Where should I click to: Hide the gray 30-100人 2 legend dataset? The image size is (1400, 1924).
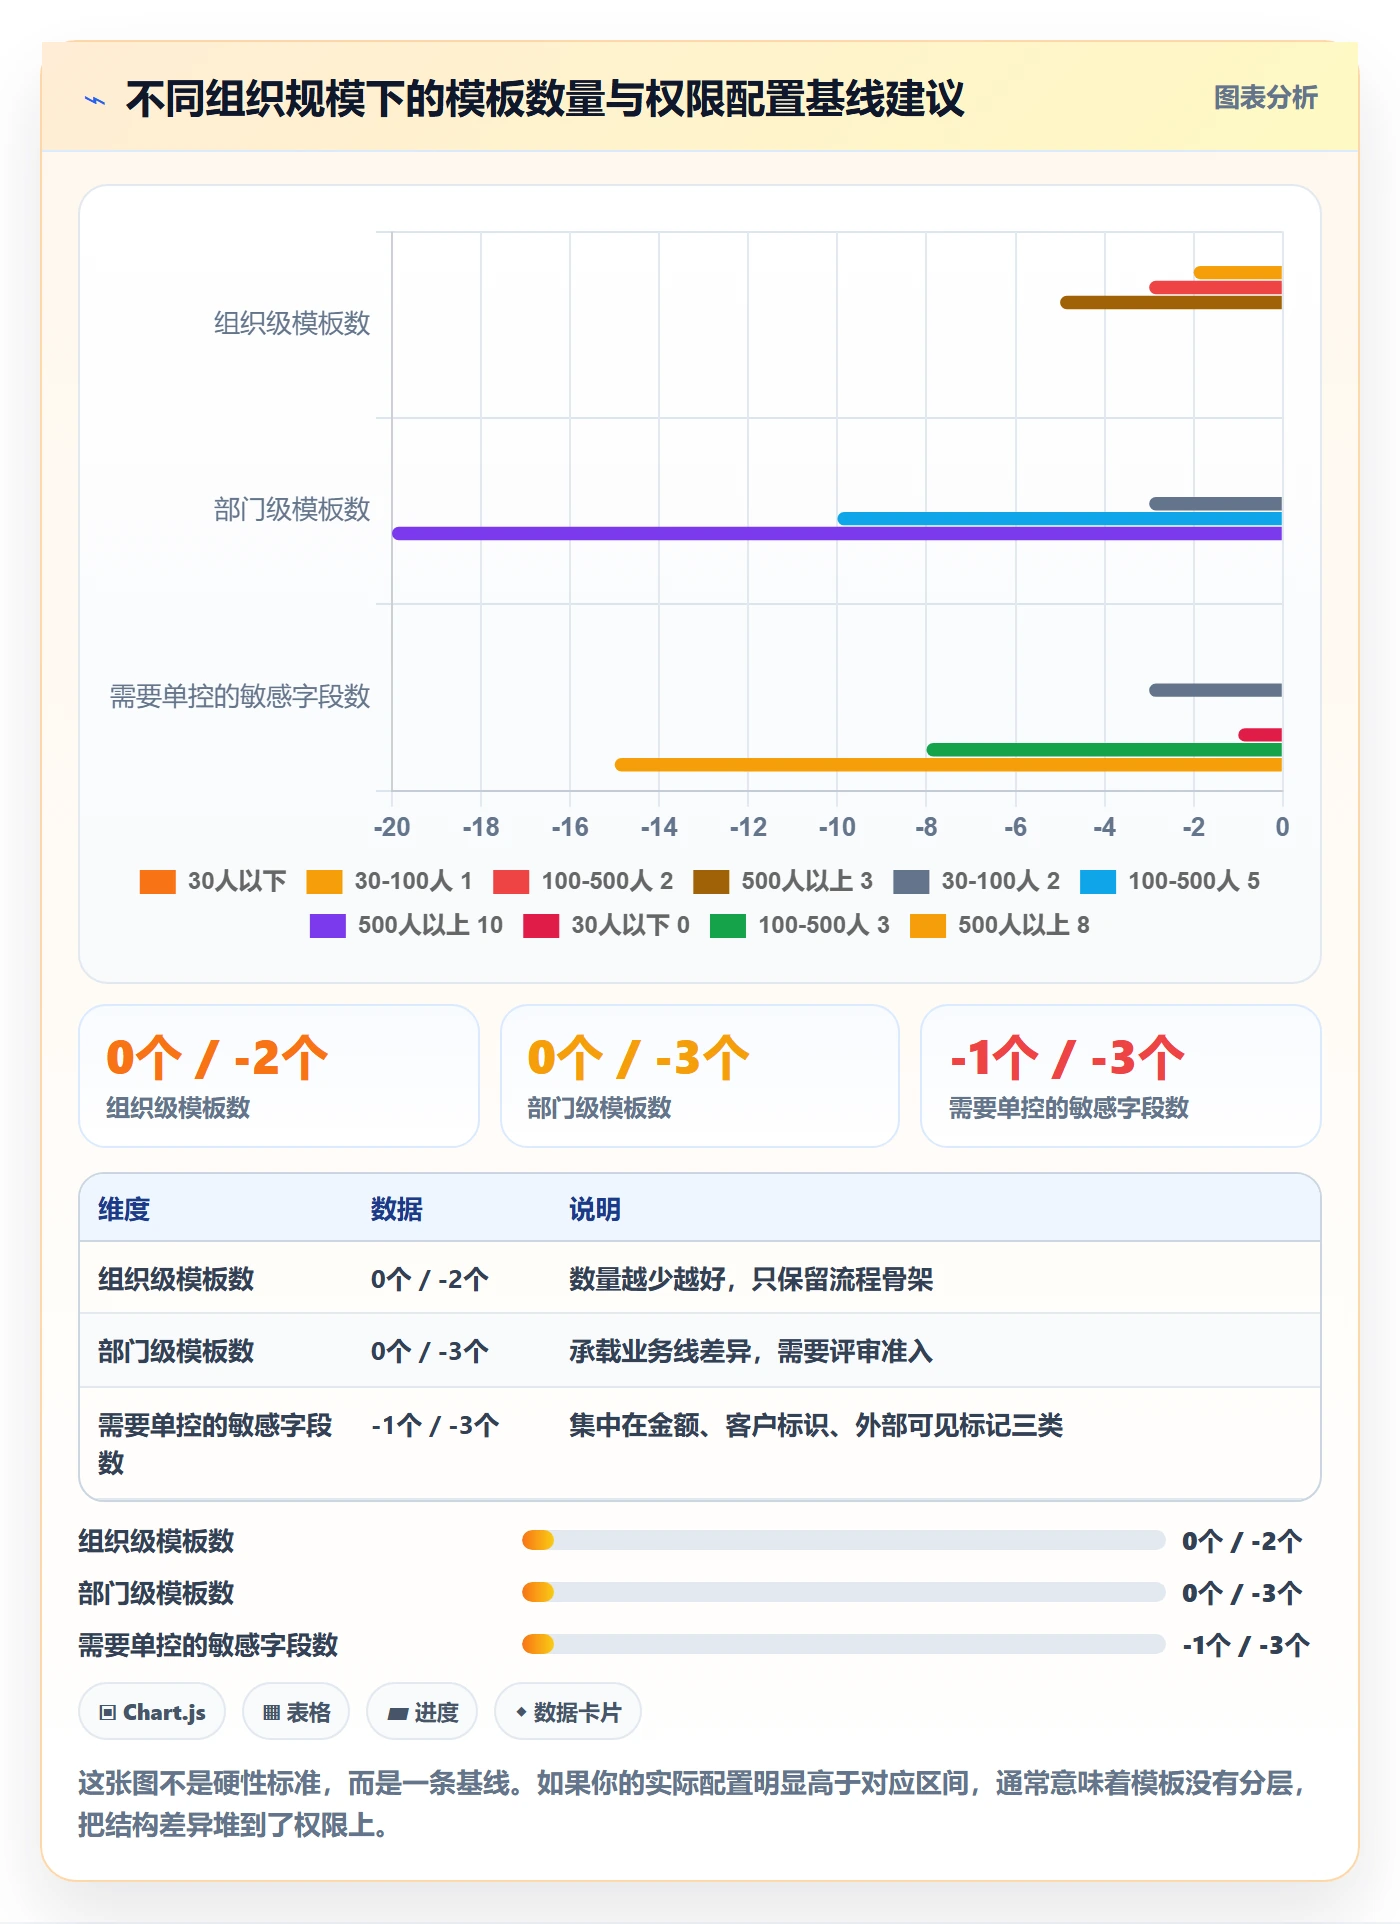click(976, 881)
